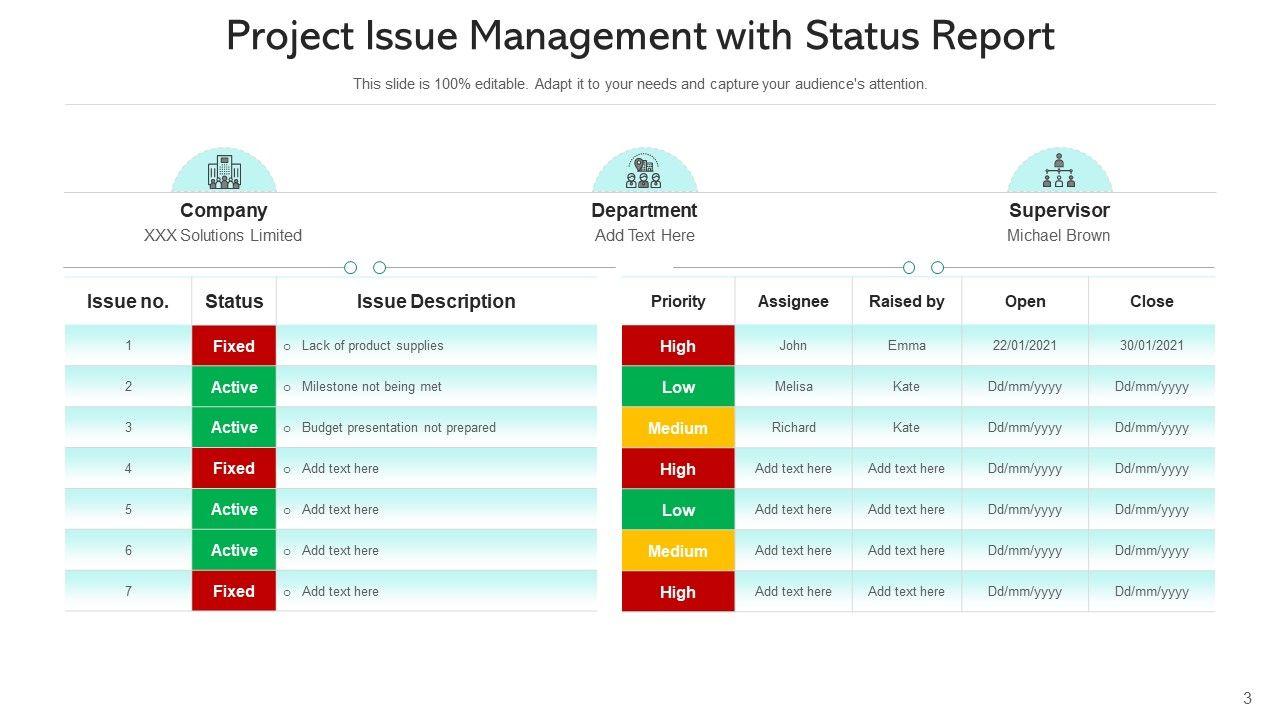Click the Priority column header
Viewport: 1280px width, 720px height.
(678, 301)
